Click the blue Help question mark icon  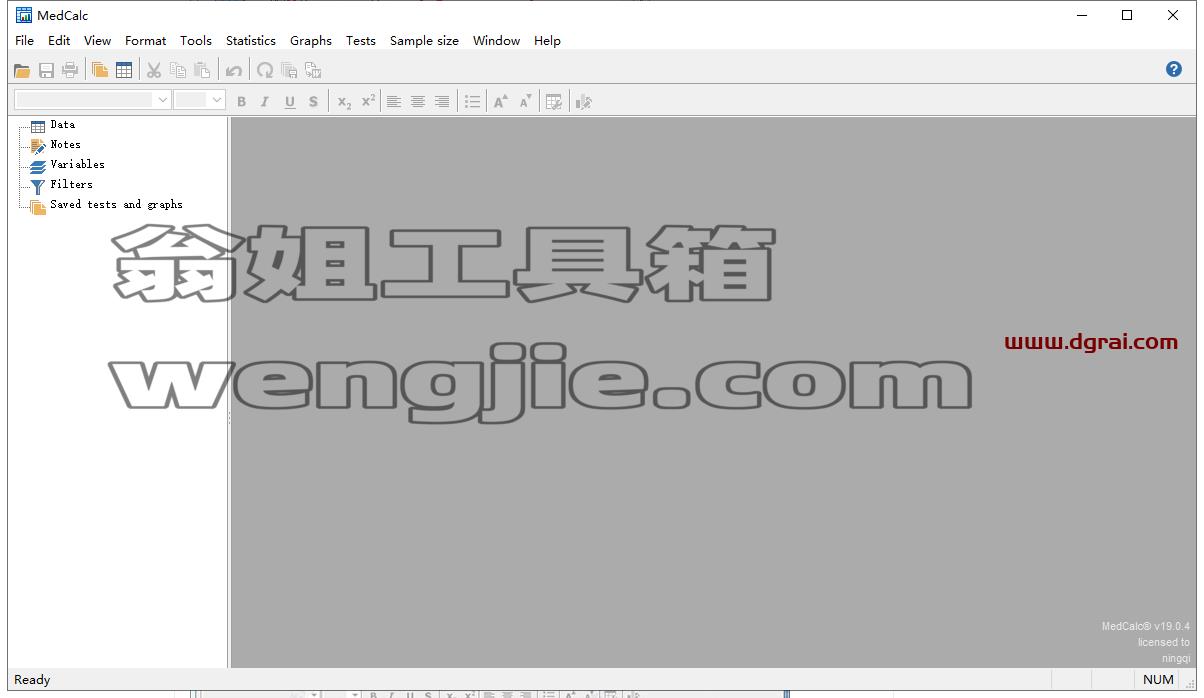point(1174,69)
